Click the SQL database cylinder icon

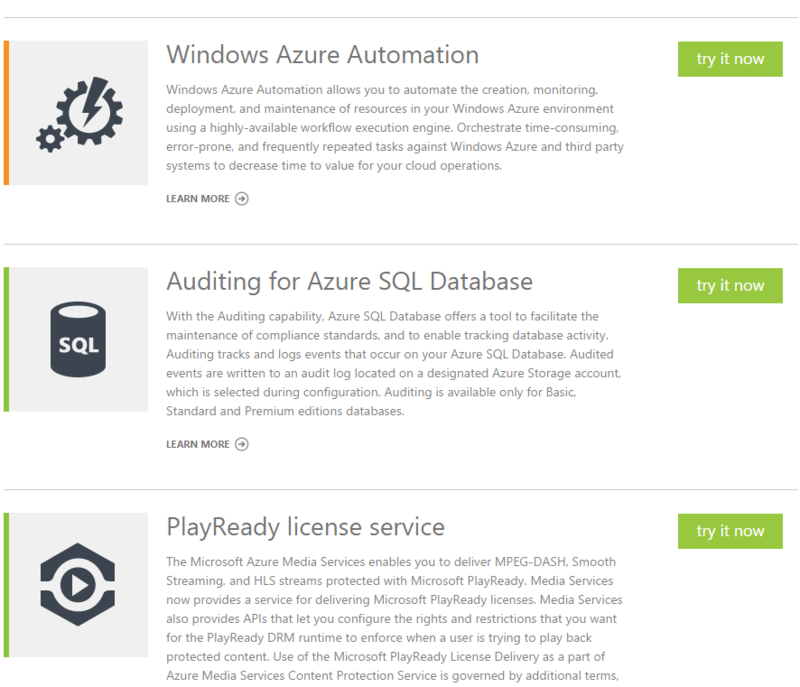(x=78, y=339)
